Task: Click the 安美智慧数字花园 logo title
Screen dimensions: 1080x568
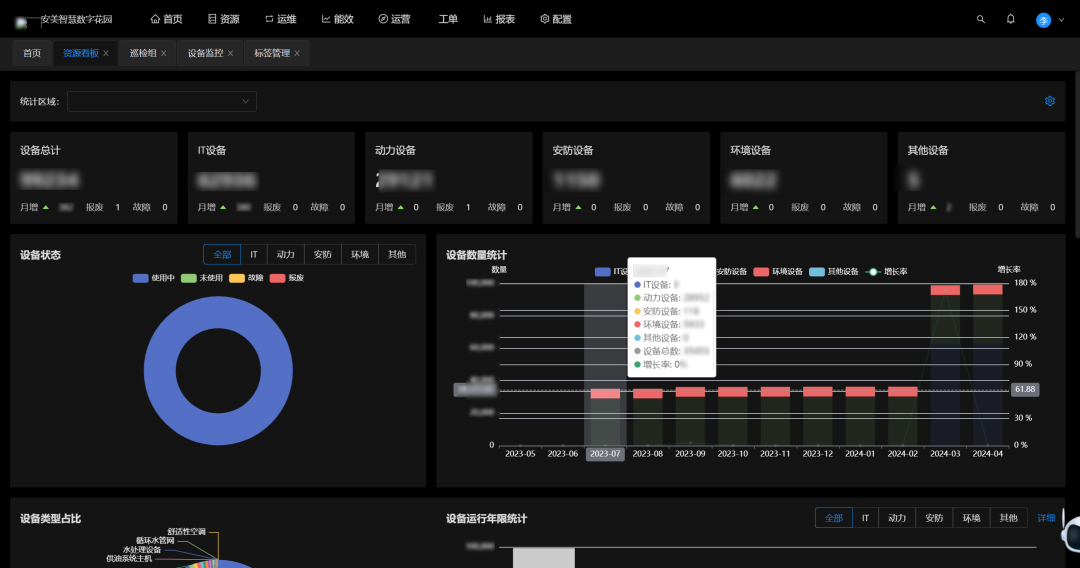Action: (x=76, y=19)
